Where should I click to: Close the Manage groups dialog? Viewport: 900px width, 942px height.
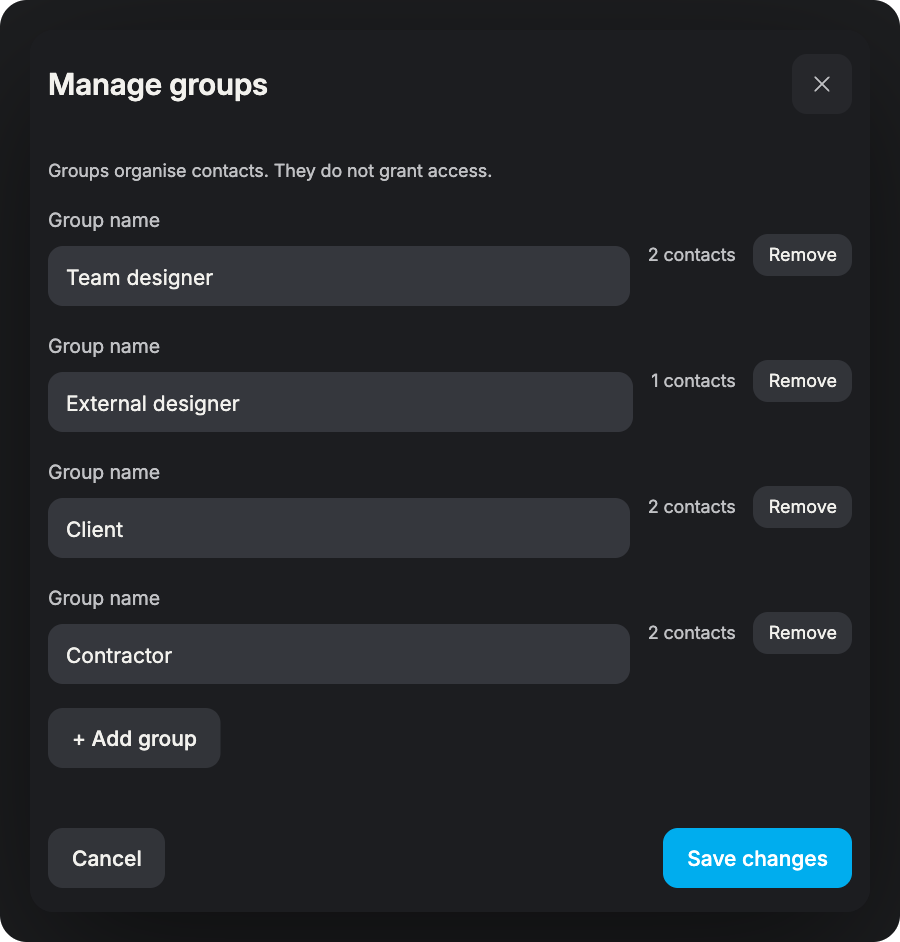[x=821, y=84]
